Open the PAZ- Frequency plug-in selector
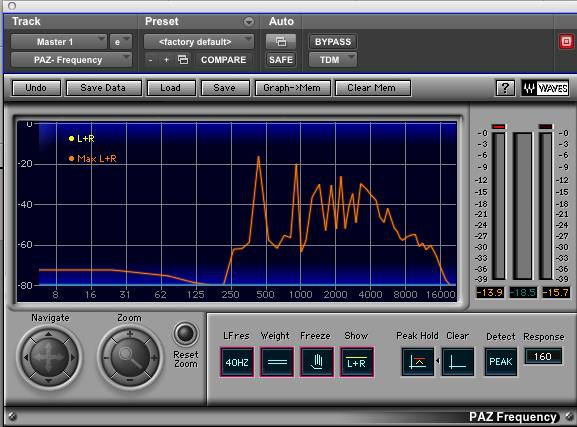This screenshot has width=577, height=427. coord(71,60)
